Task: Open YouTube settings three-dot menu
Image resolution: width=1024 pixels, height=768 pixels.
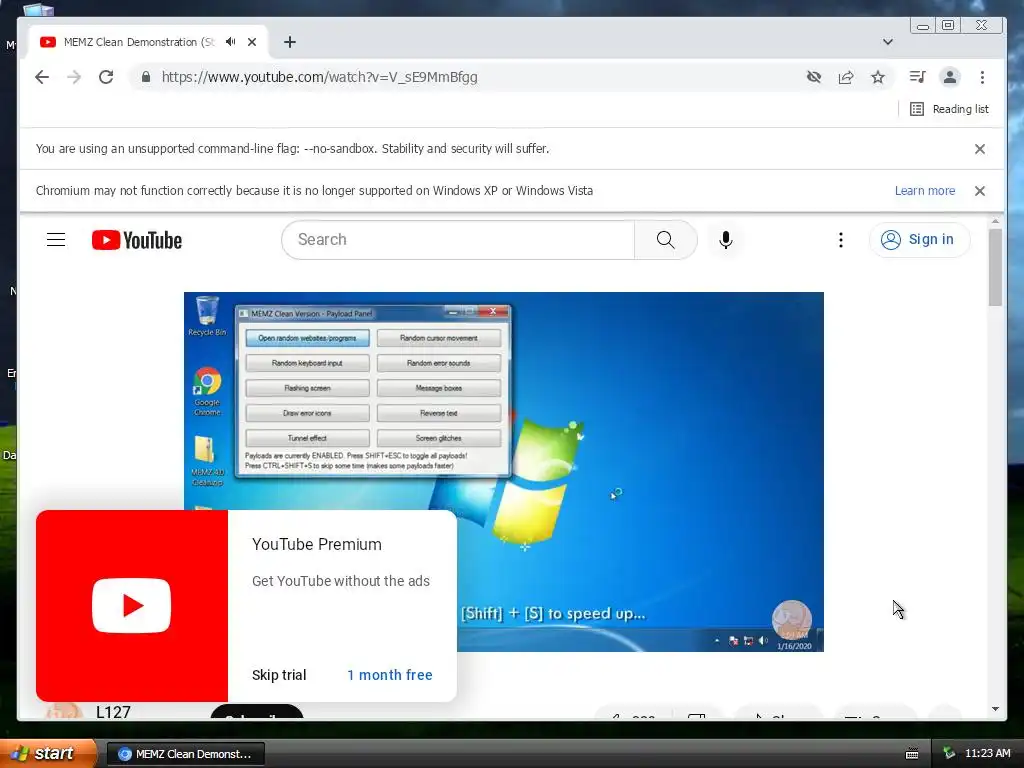Action: tap(841, 240)
